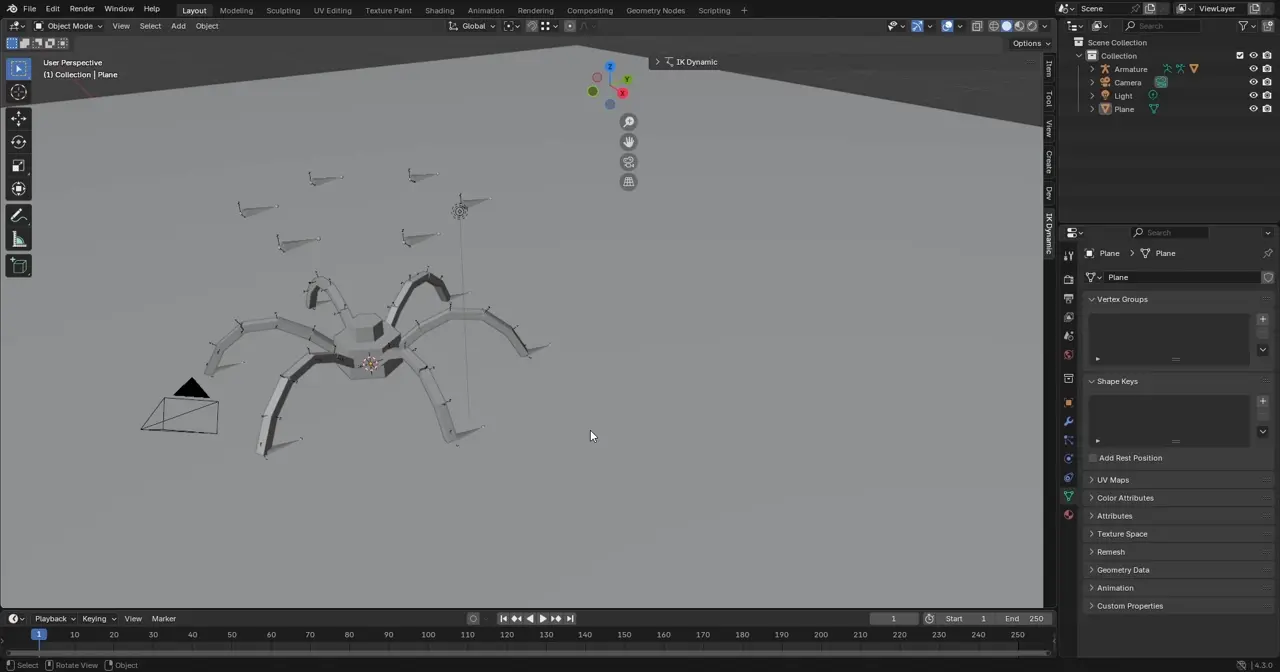Select the Rotate tool in toolbar
Viewport: 1280px width, 672px height.
[x=18, y=142]
